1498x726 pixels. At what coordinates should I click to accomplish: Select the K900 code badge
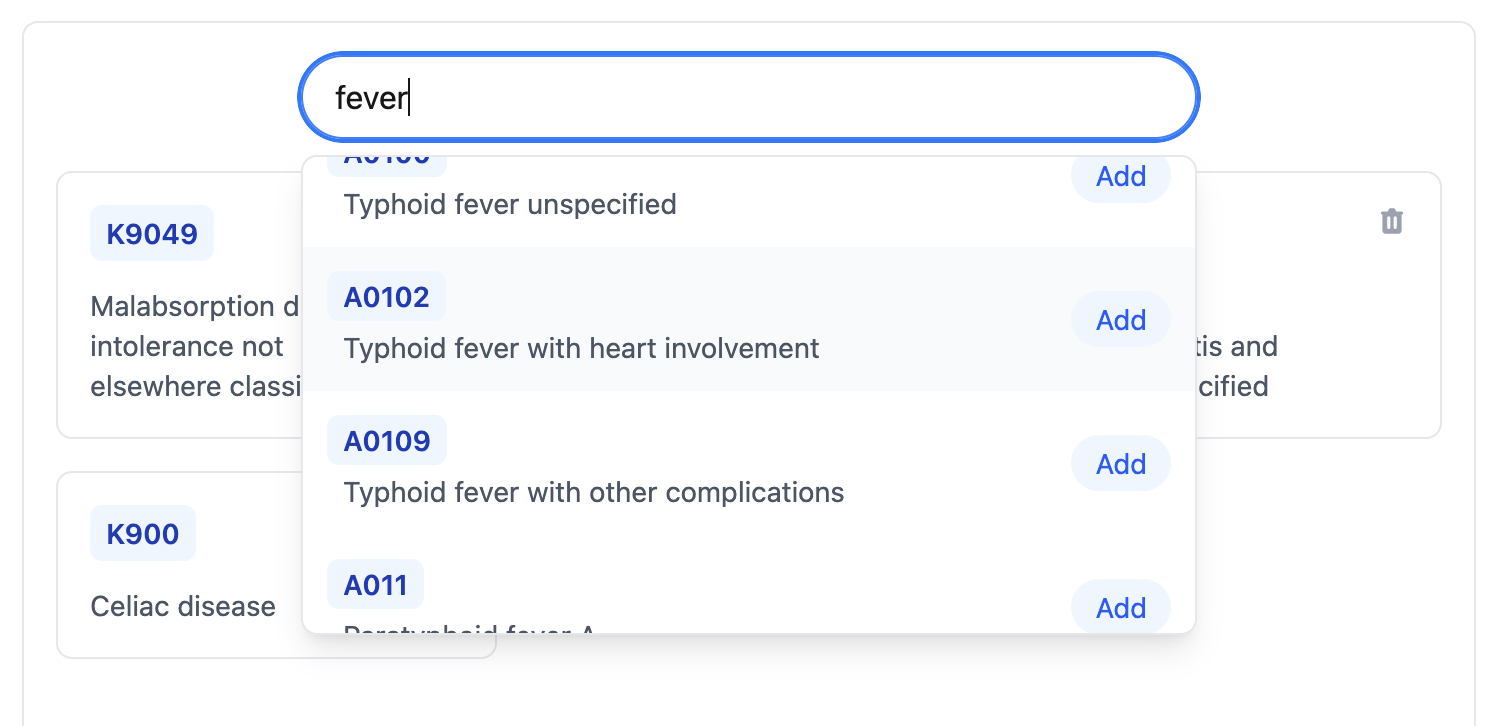tap(143, 534)
